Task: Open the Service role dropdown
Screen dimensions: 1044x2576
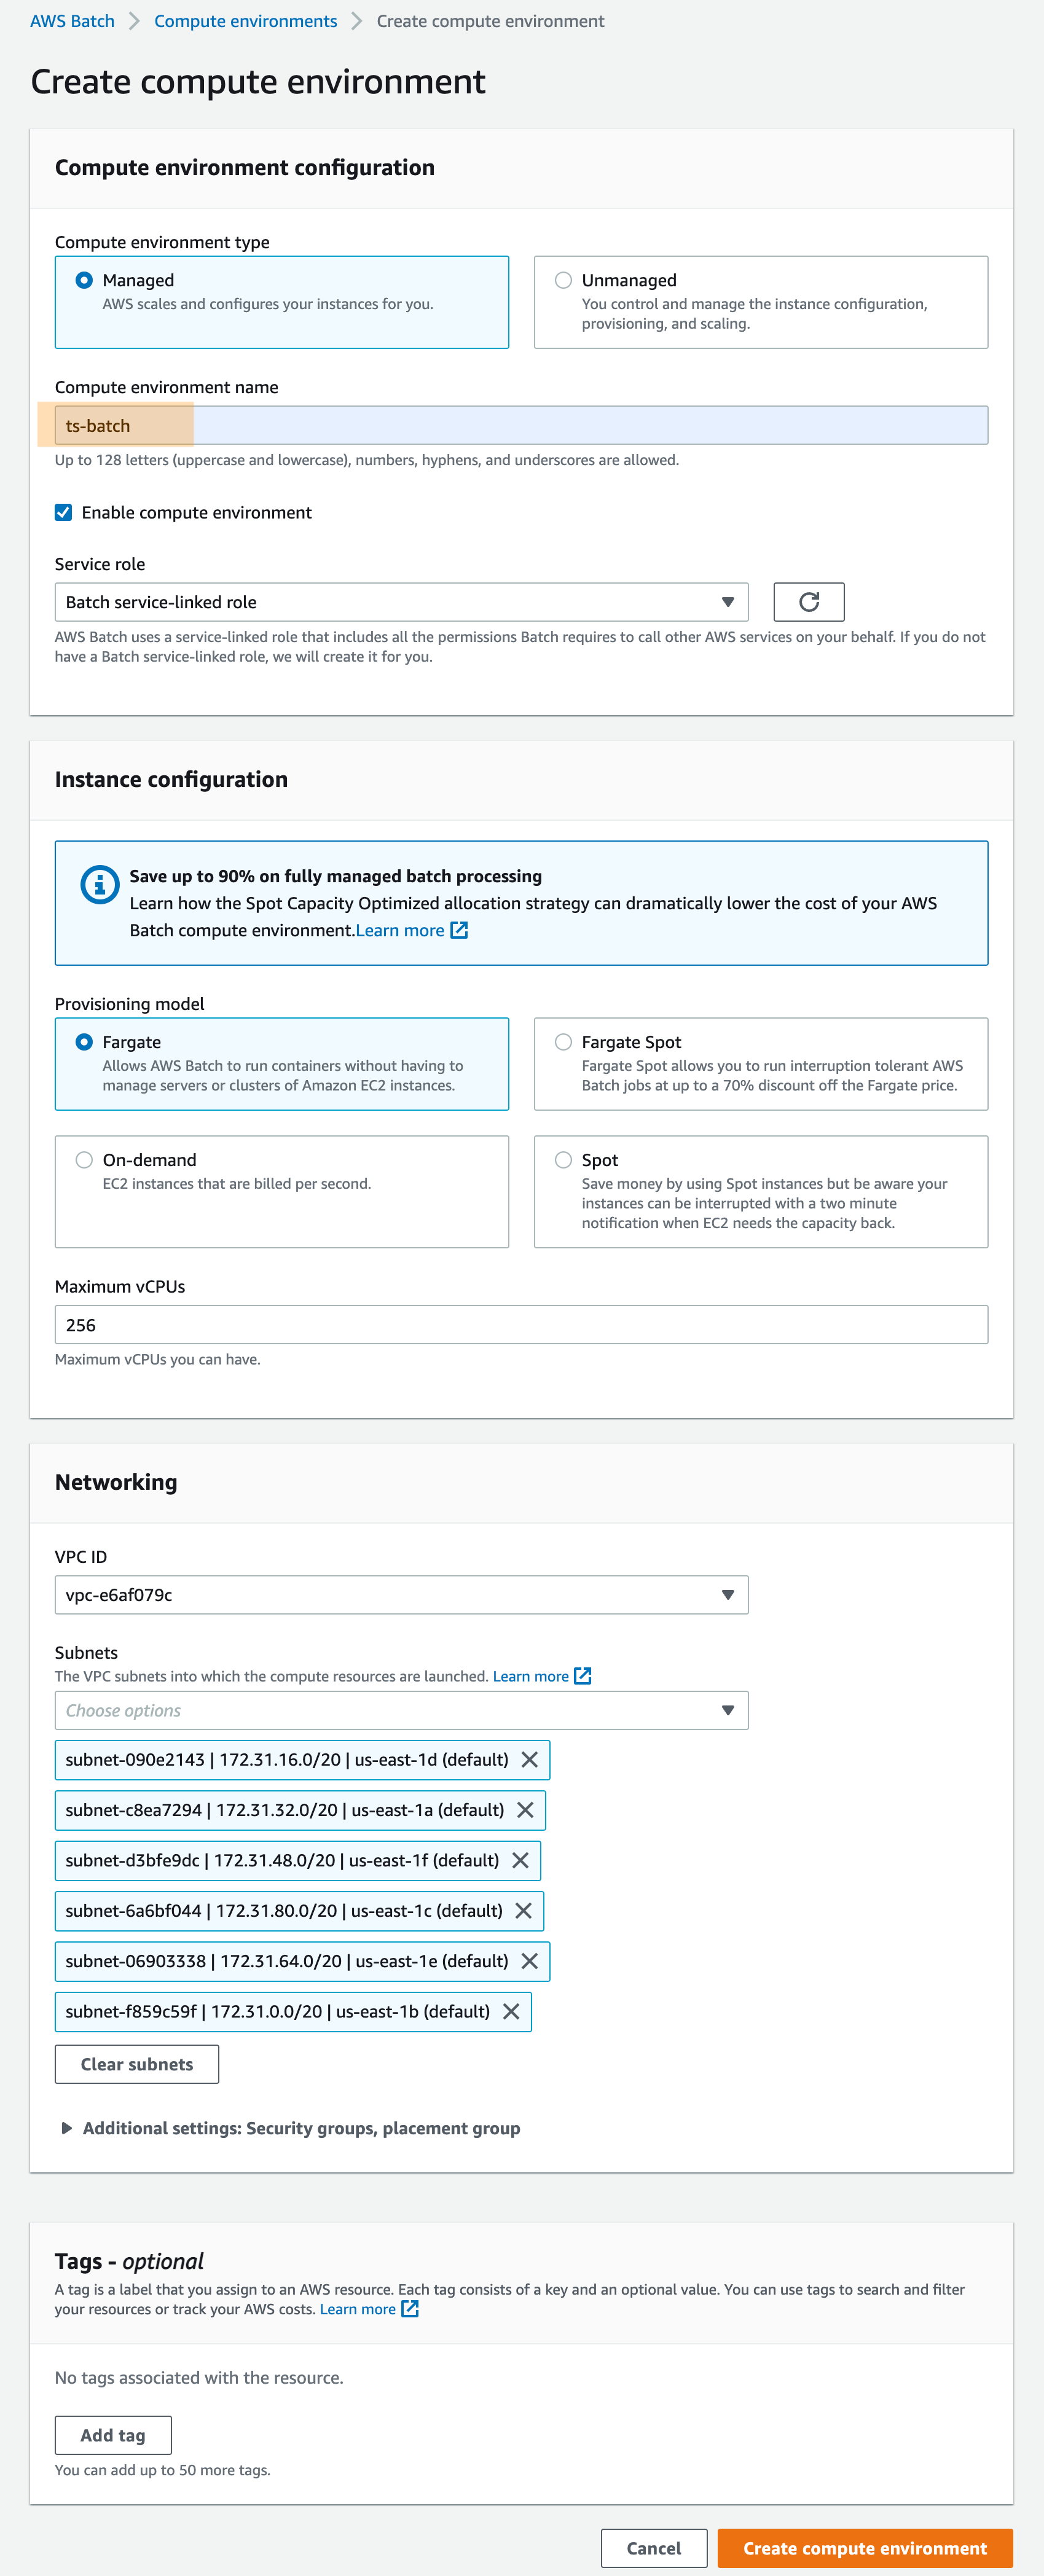Action: (x=401, y=602)
